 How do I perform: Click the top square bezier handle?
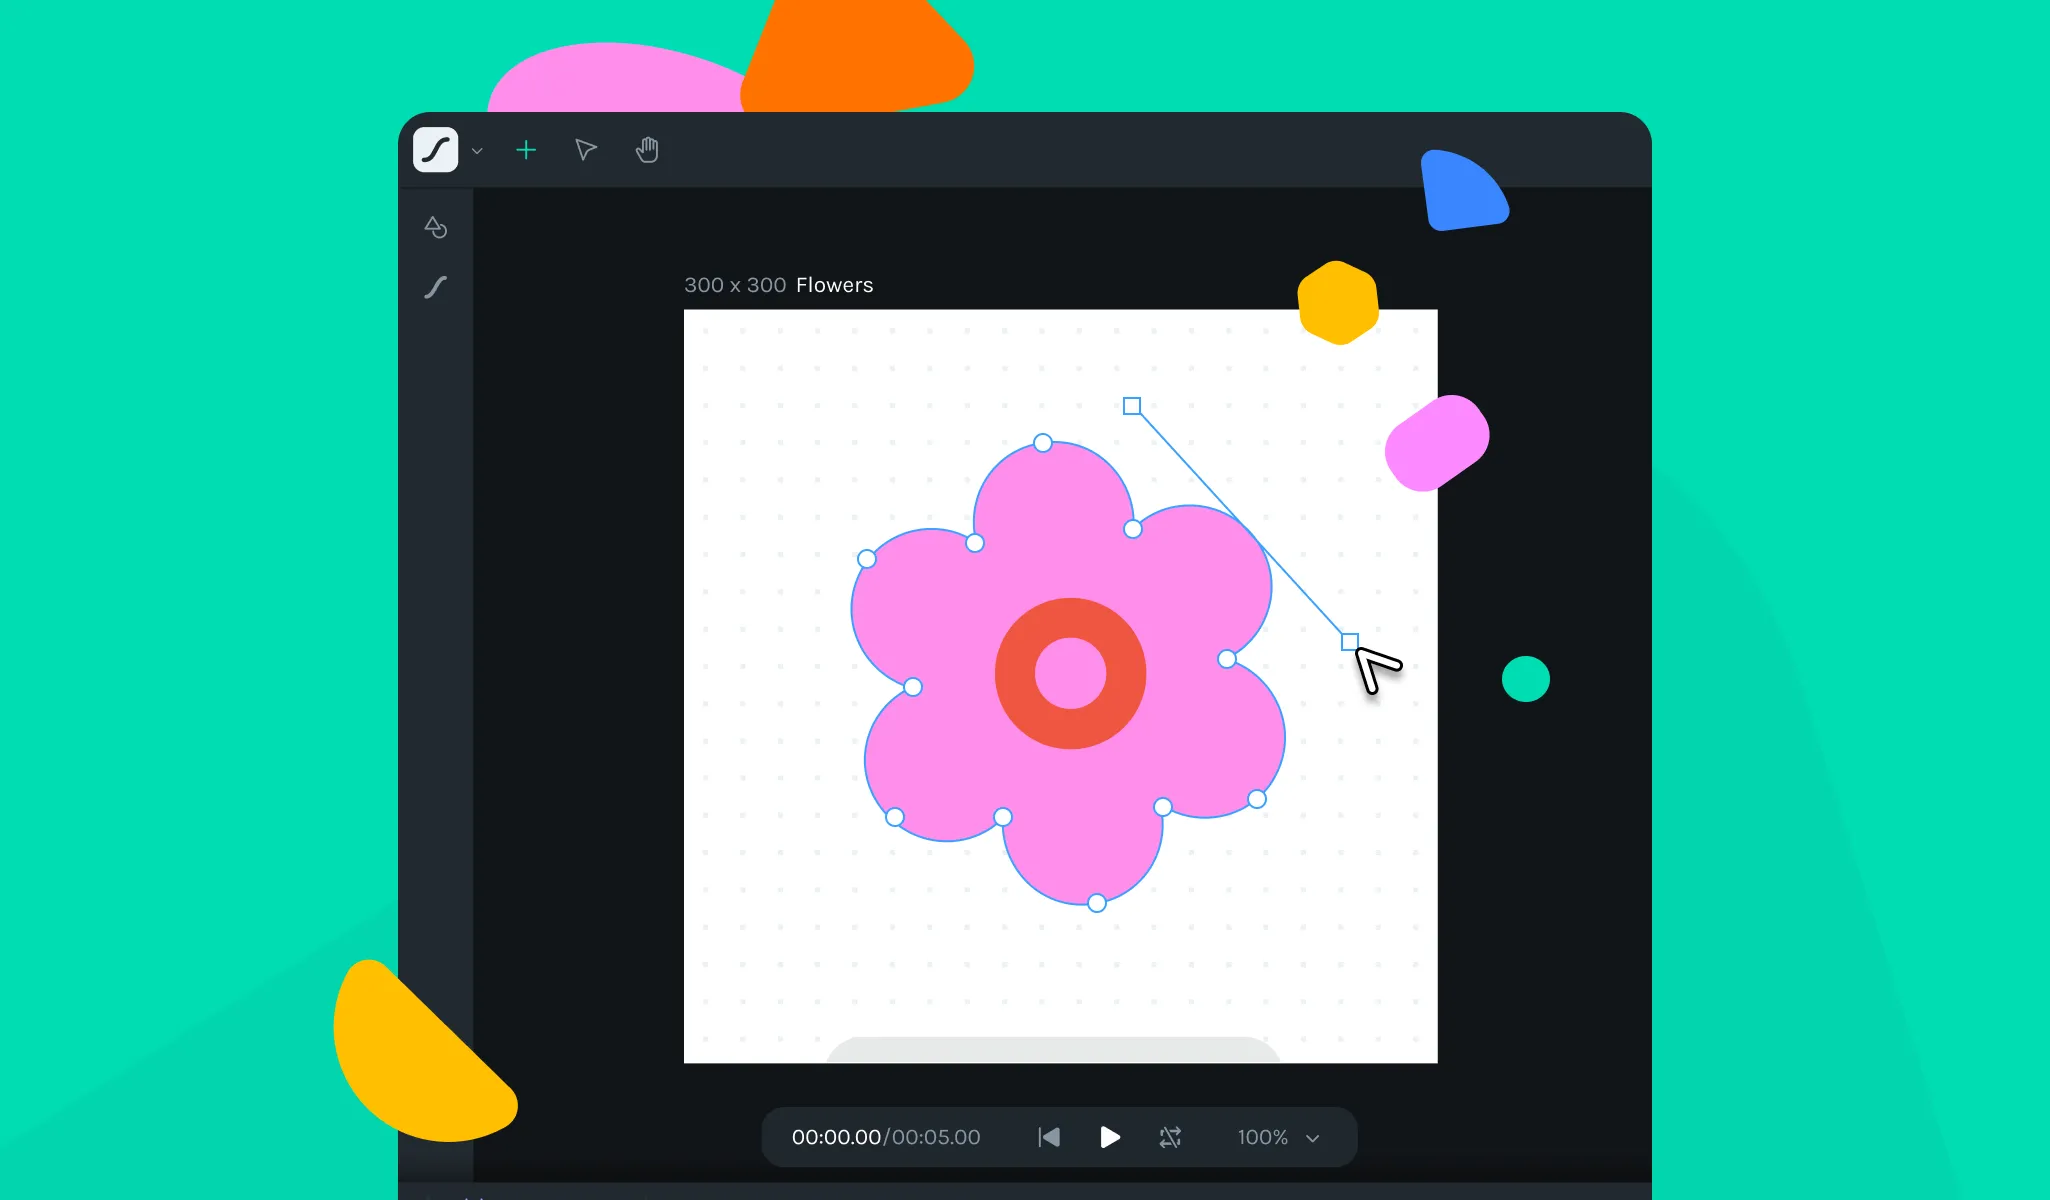coord(1132,406)
